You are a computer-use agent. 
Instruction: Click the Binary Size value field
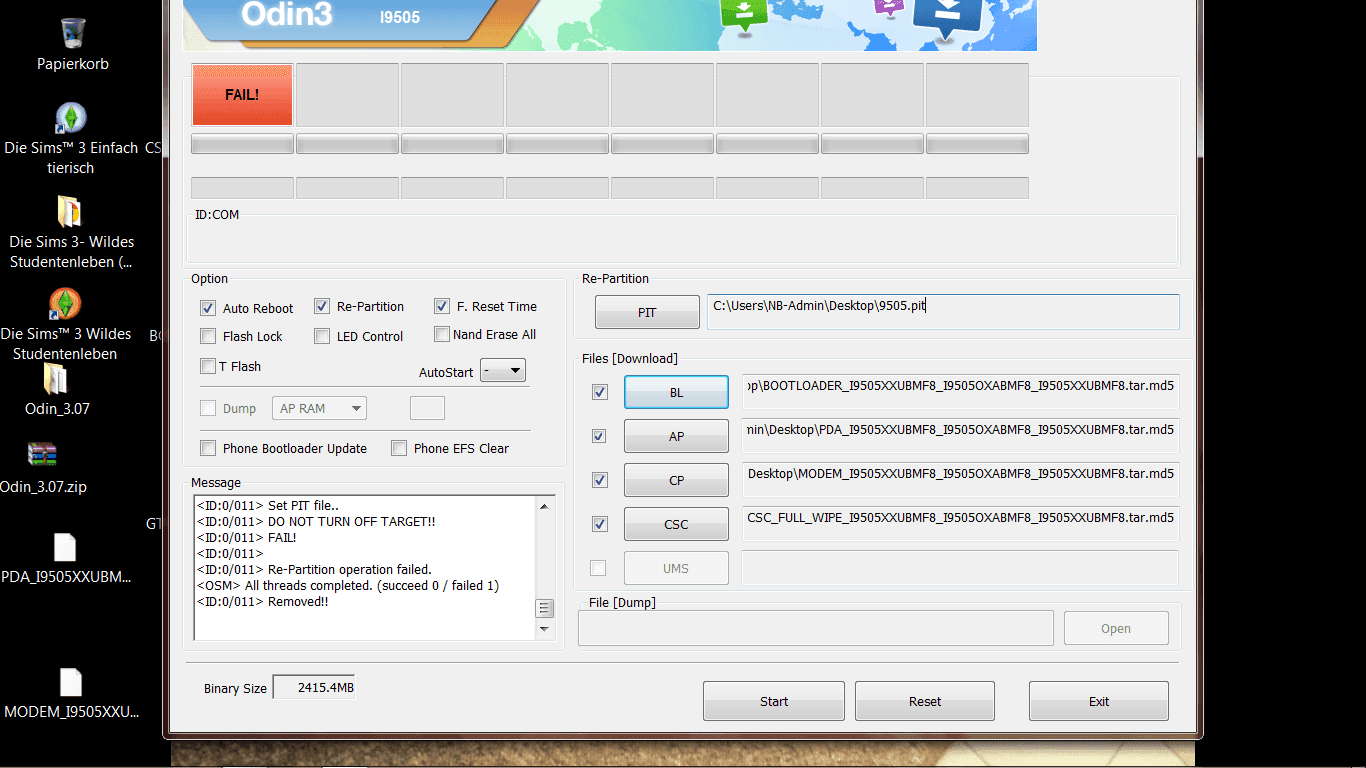[x=314, y=688]
